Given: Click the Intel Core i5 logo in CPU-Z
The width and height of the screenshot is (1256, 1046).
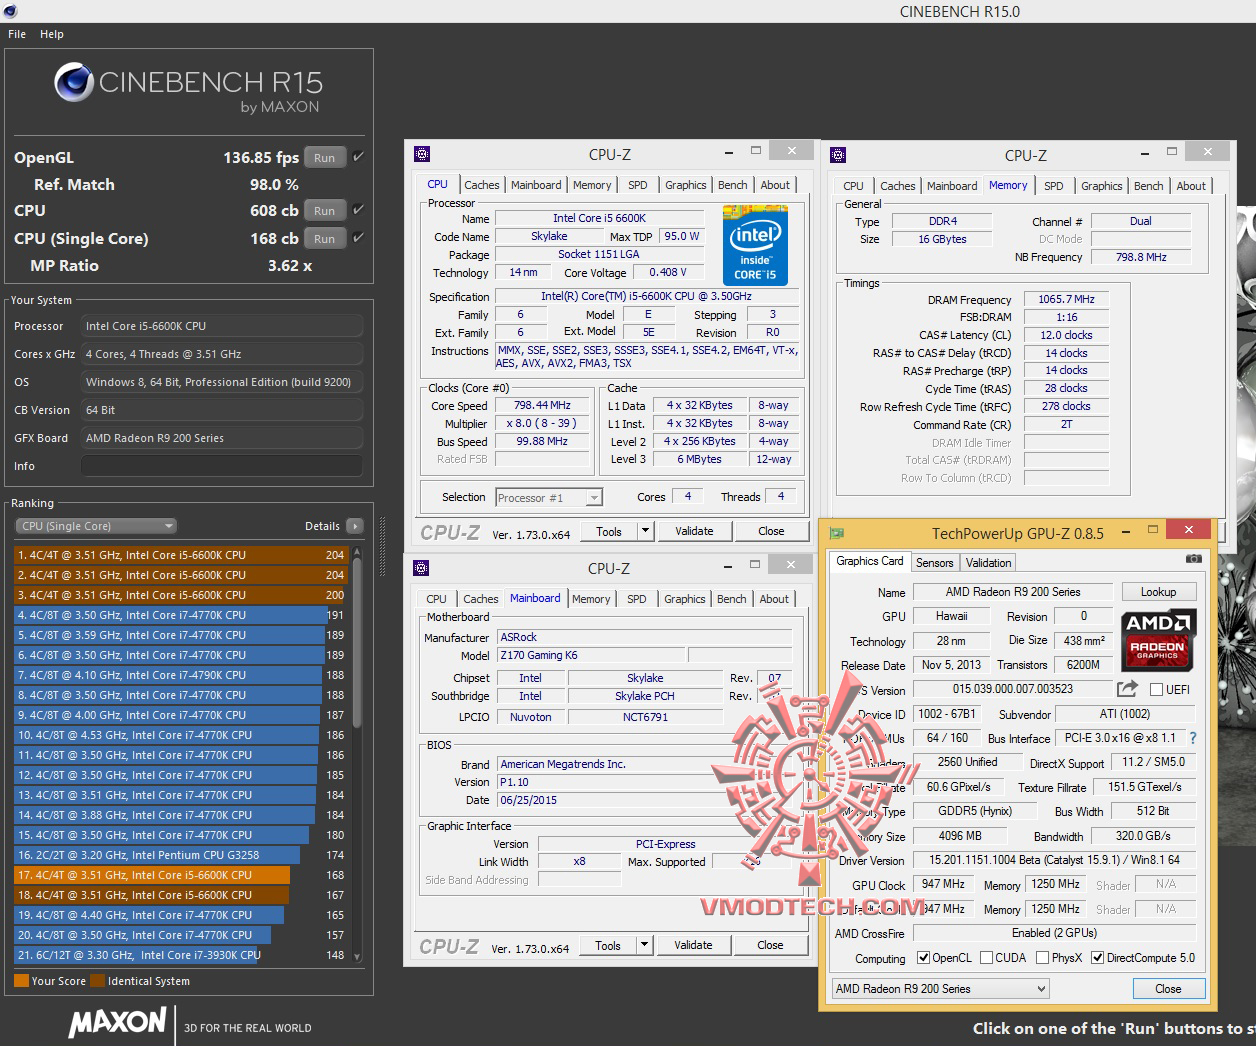Looking at the screenshot, I should pyautogui.click(x=755, y=246).
